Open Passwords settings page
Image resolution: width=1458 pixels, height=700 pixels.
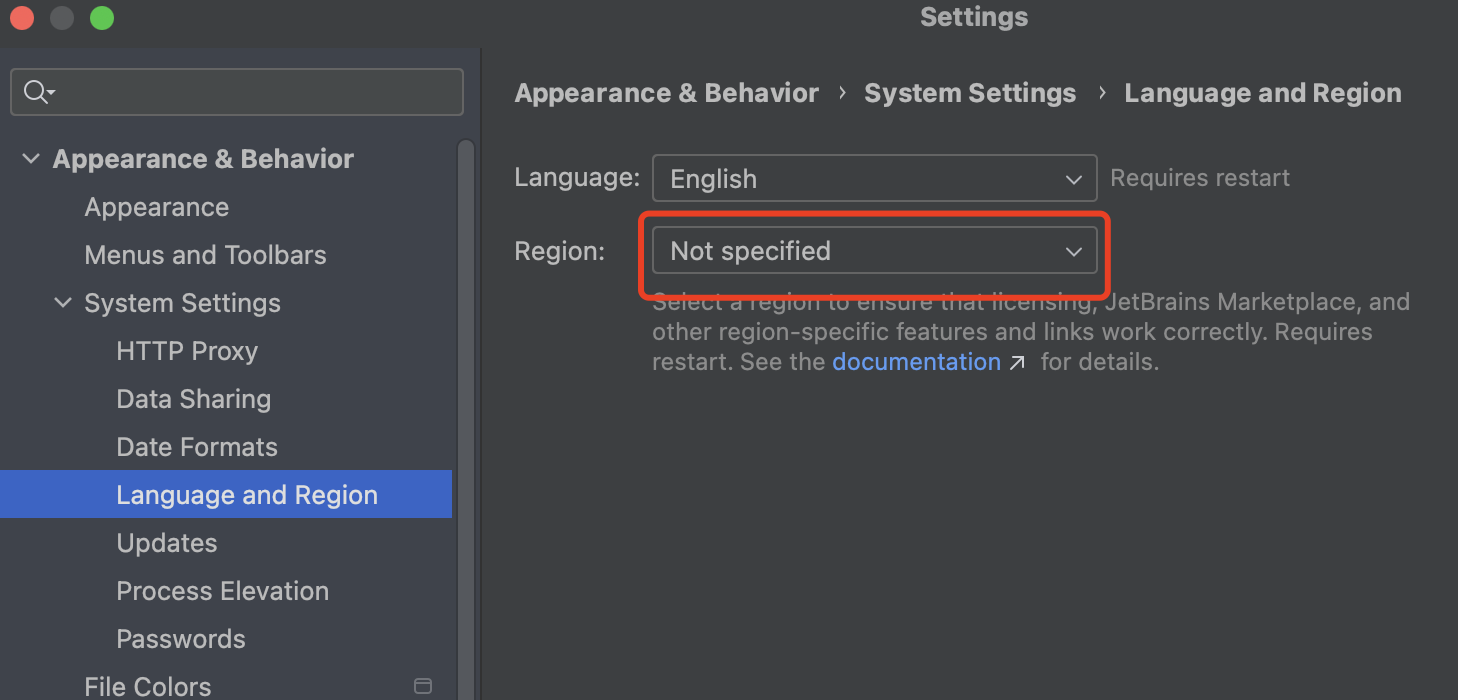[181, 639]
